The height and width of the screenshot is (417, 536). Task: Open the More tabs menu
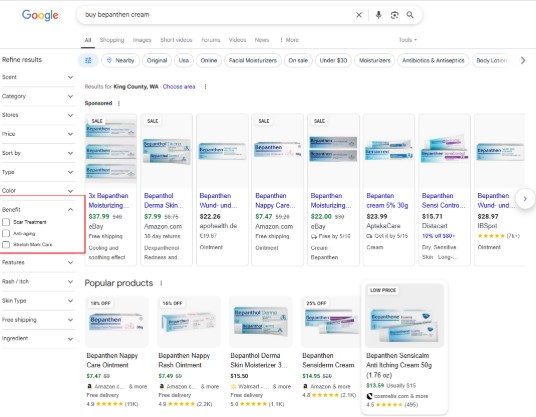289,40
